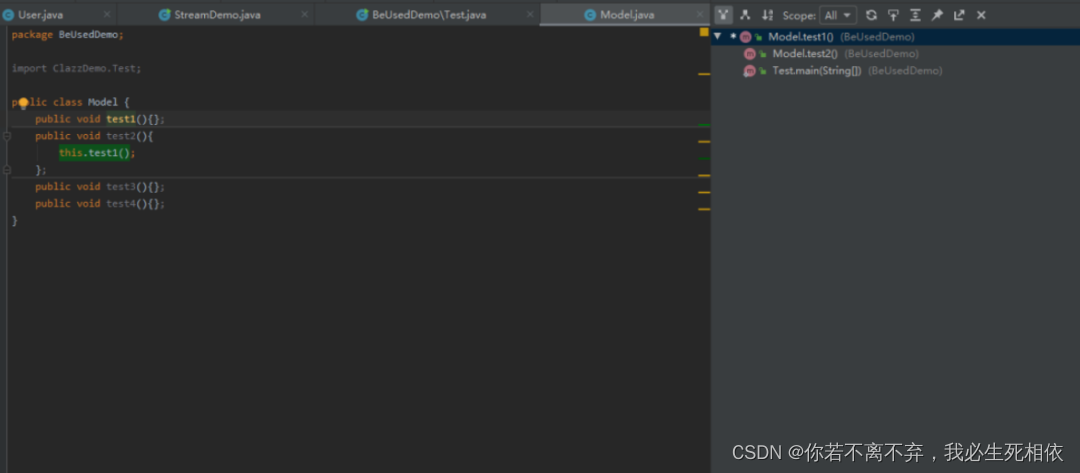The width and height of the screenshot is (1080, 473).
Task: Close the hierarchy panel
Action: pos(982,14)
